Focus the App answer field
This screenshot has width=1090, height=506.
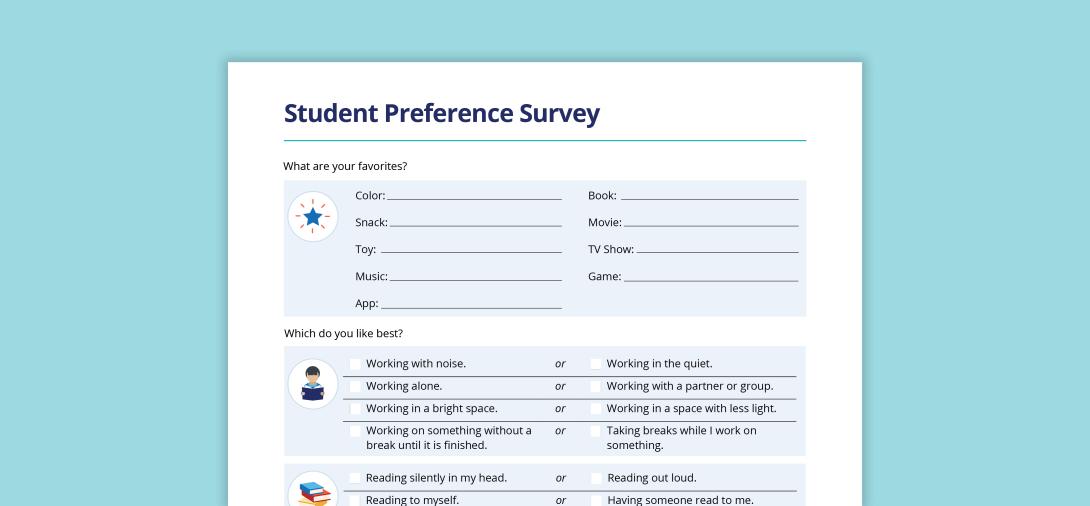[x=471, y=303]
